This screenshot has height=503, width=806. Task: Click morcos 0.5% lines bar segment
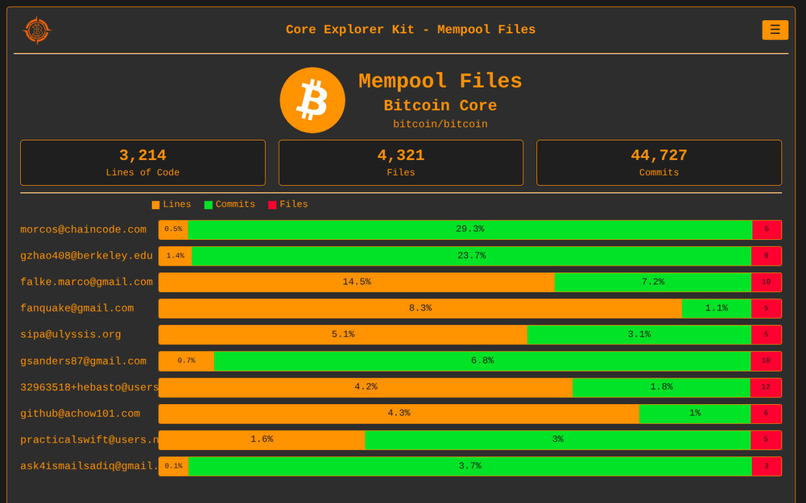(x=173, y=230)
